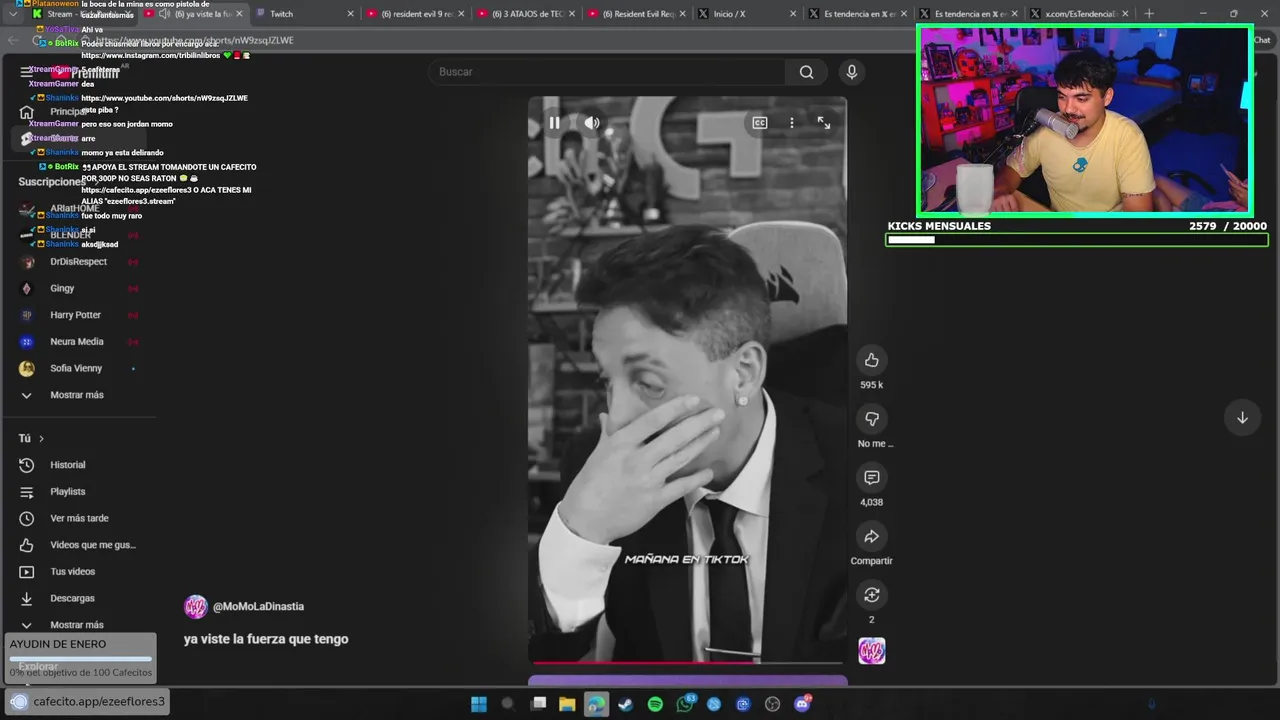1280x720 pixels.
Task: Switch to the Inicio / X tab
Action: (x=745, y=14)
